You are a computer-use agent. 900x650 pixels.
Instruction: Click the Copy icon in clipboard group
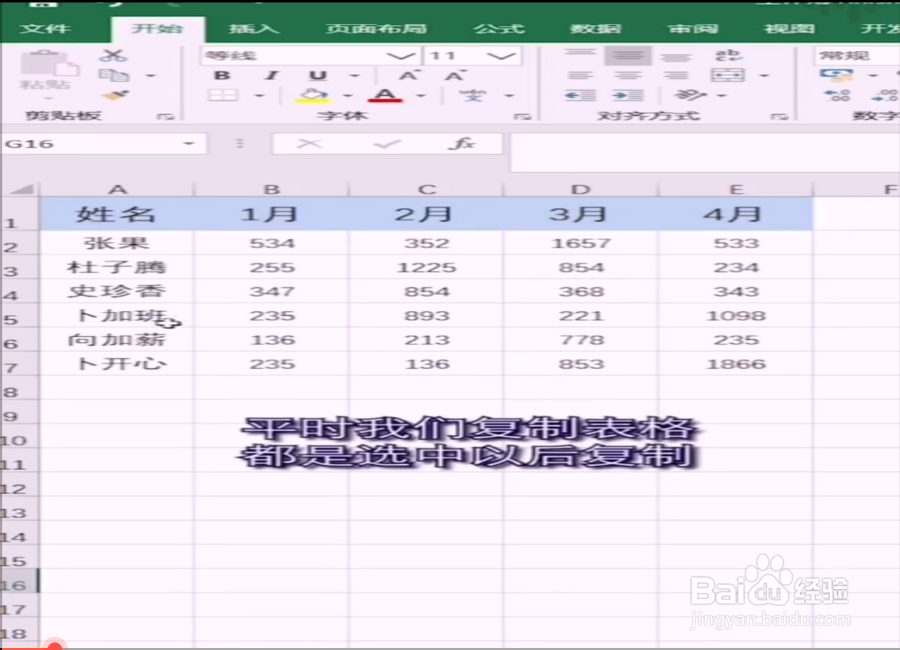(x=114, y=75)
